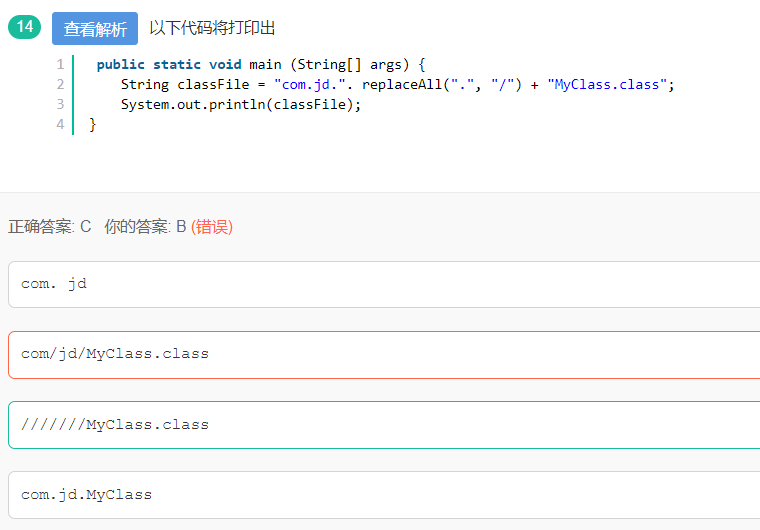Click line number 1 in the code gutter
760x530 pixels.
(x=60, y=64)
